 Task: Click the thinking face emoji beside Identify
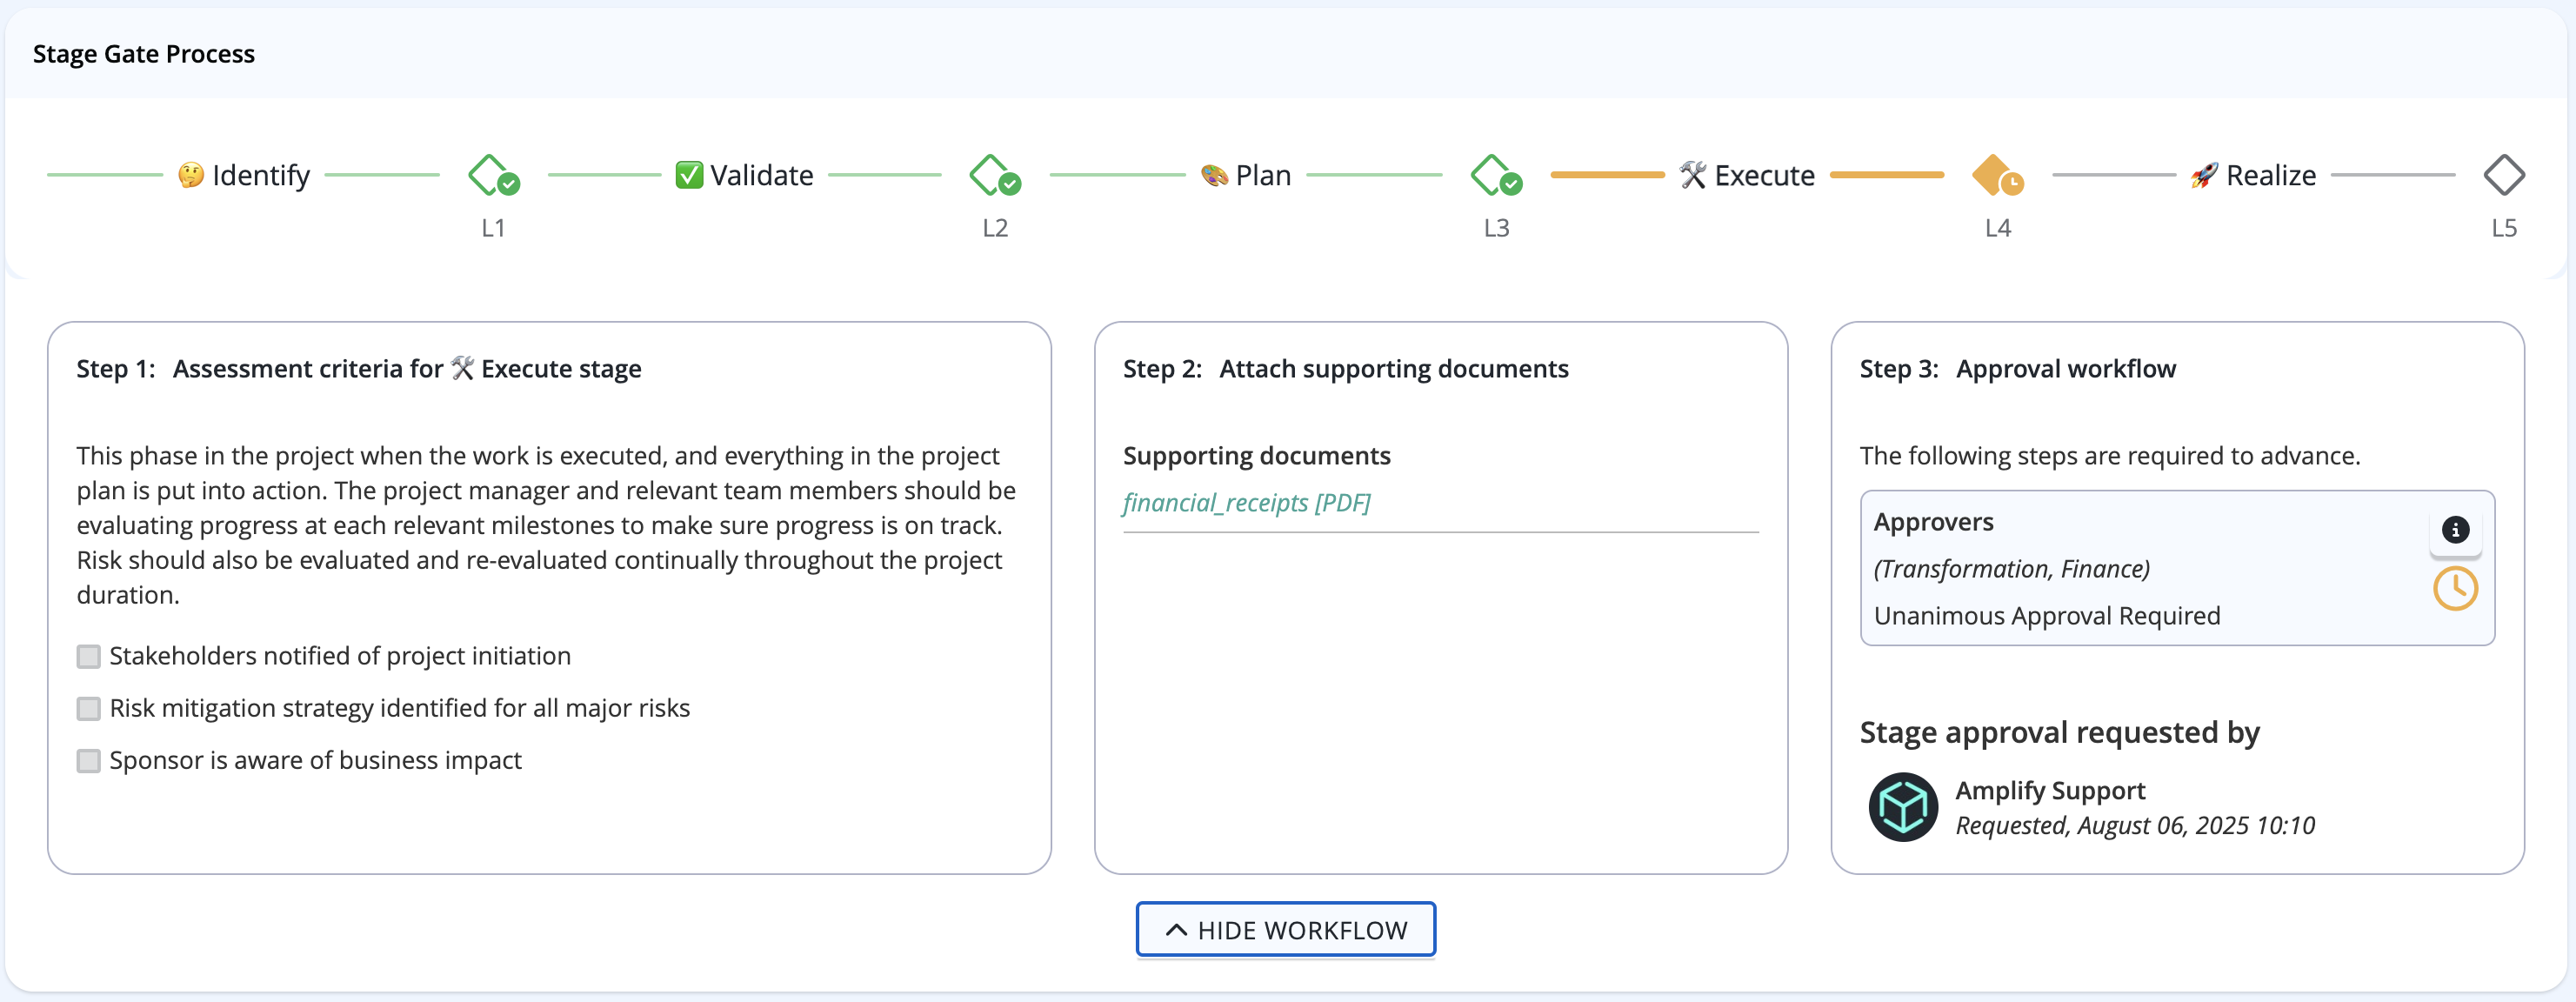pyautogui.click(x=191, y=175)
